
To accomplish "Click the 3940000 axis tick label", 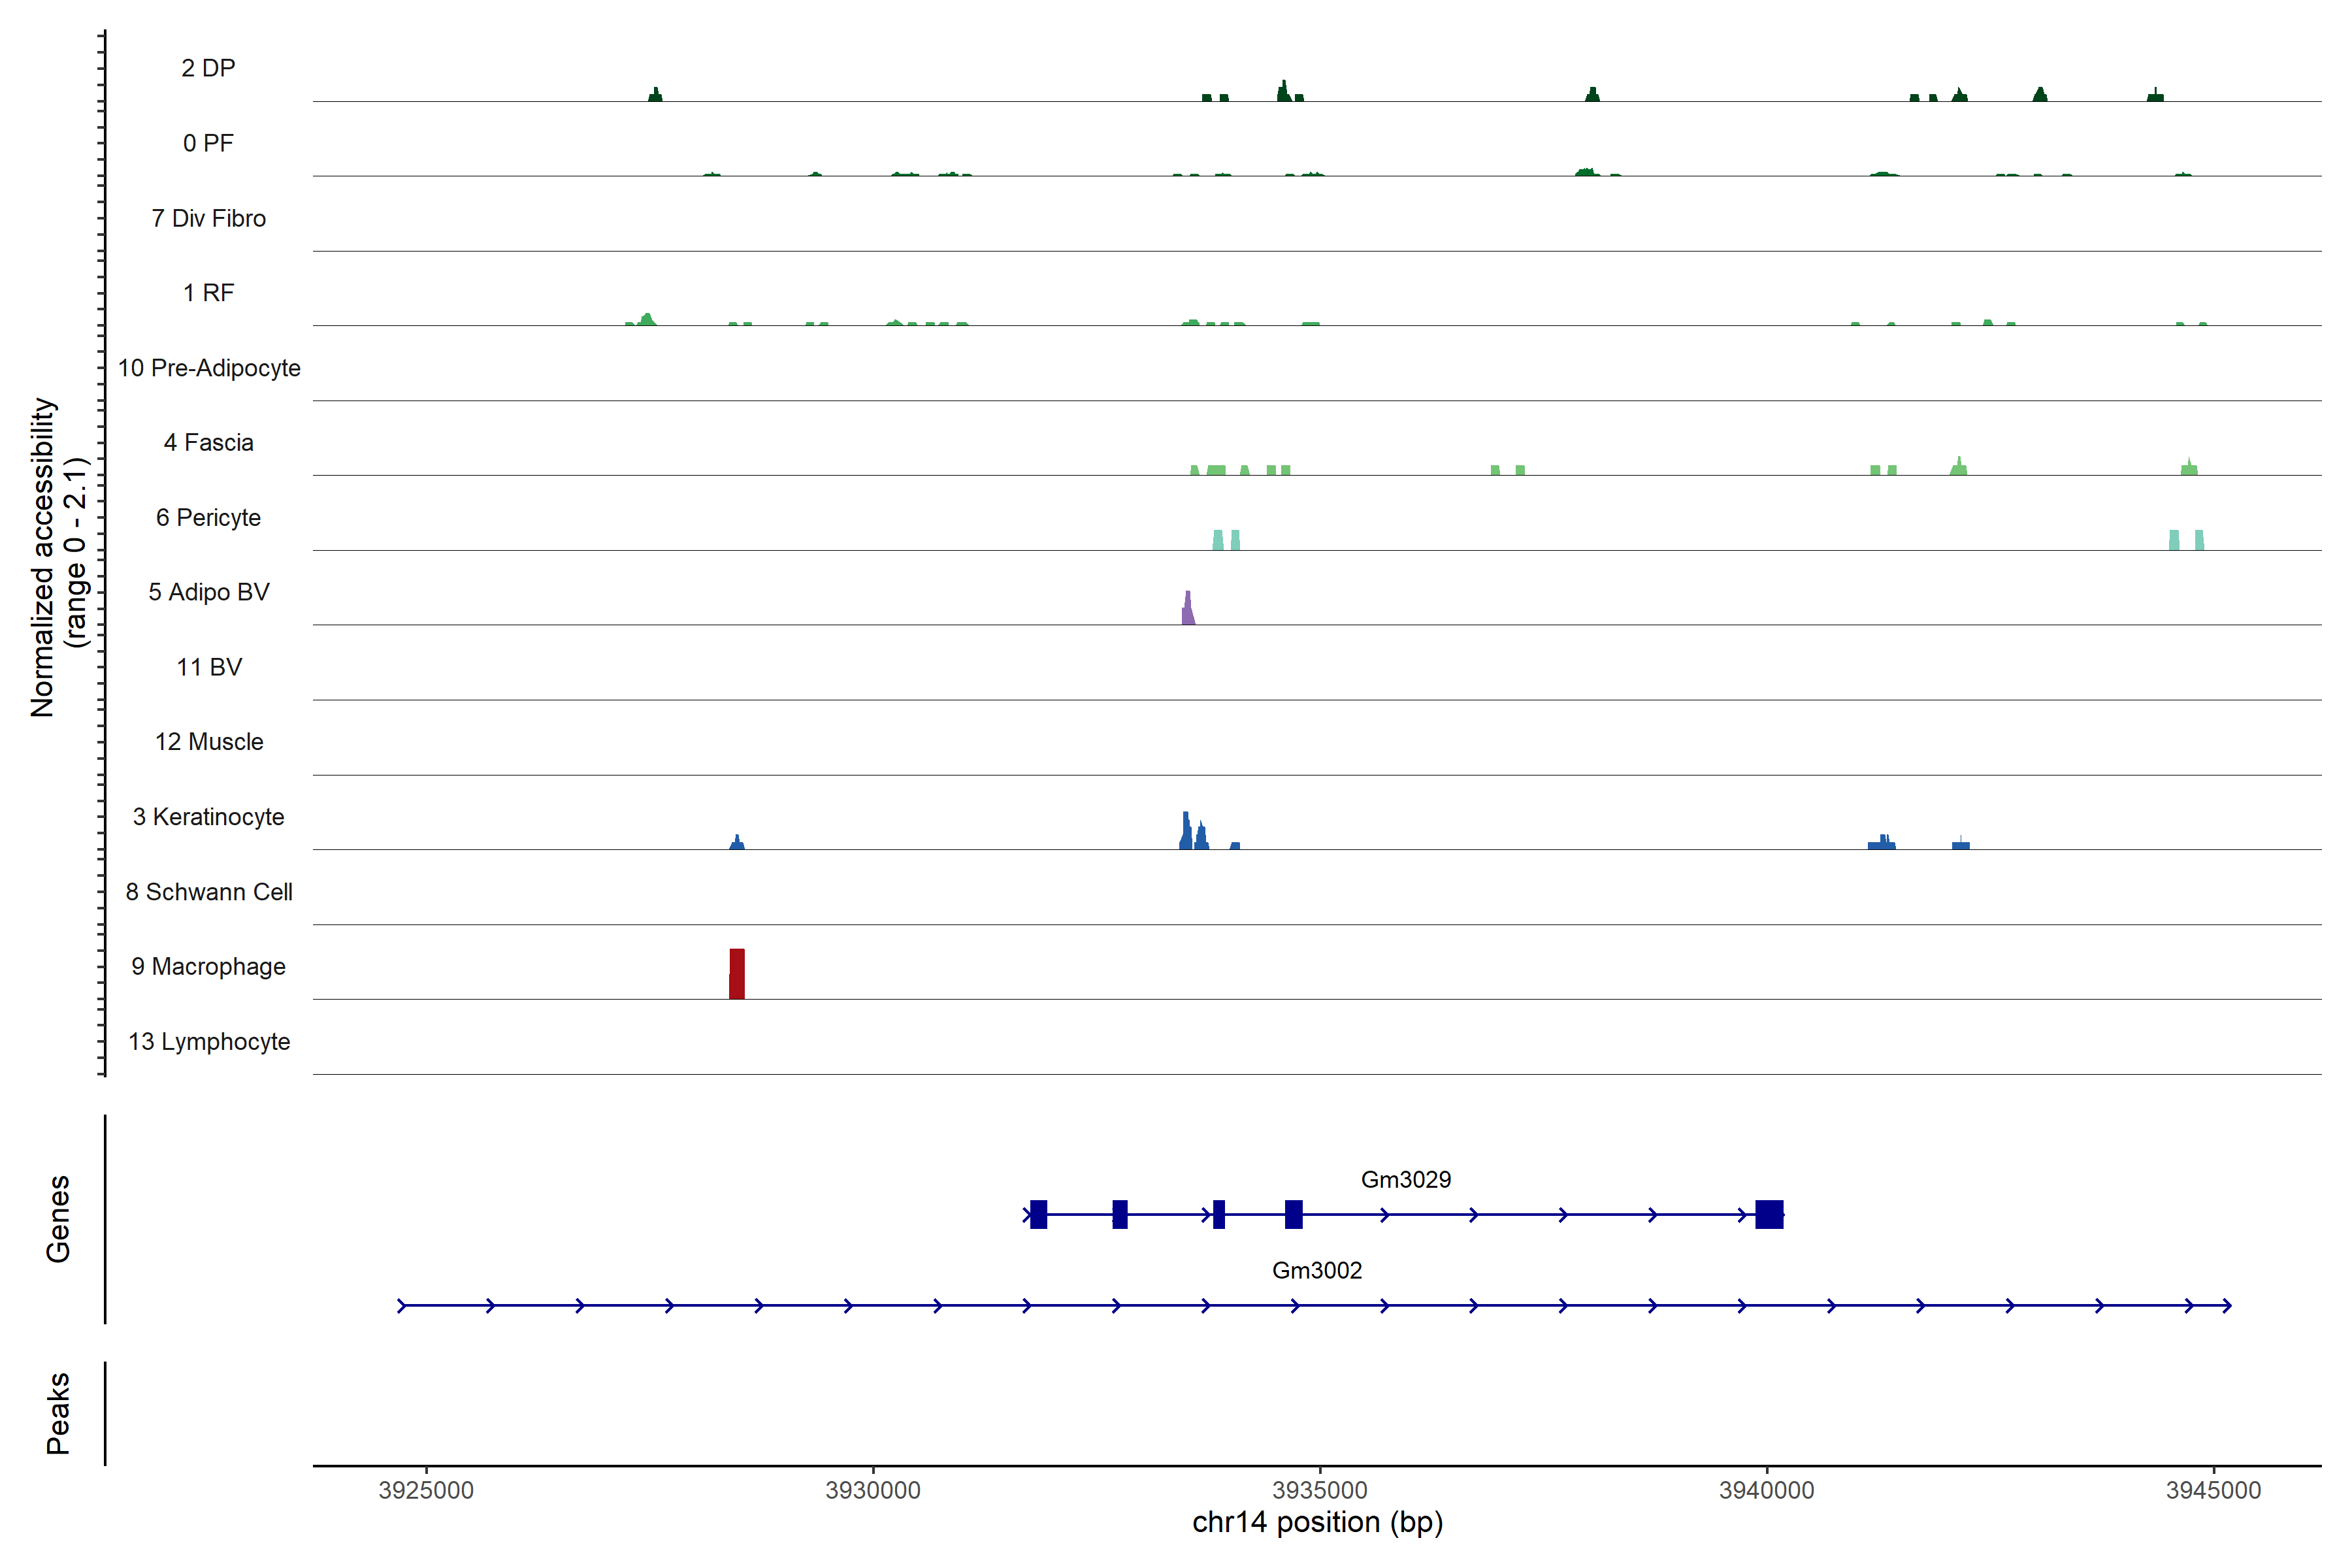I will tap(1766, 1490).
